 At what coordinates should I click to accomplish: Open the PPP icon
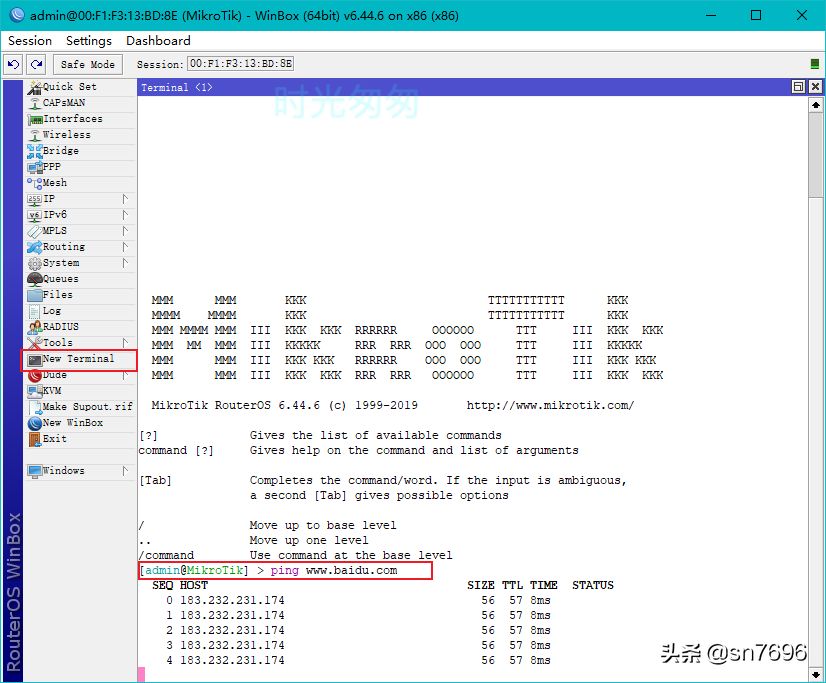pyautogui.click(x=35, y=167)
